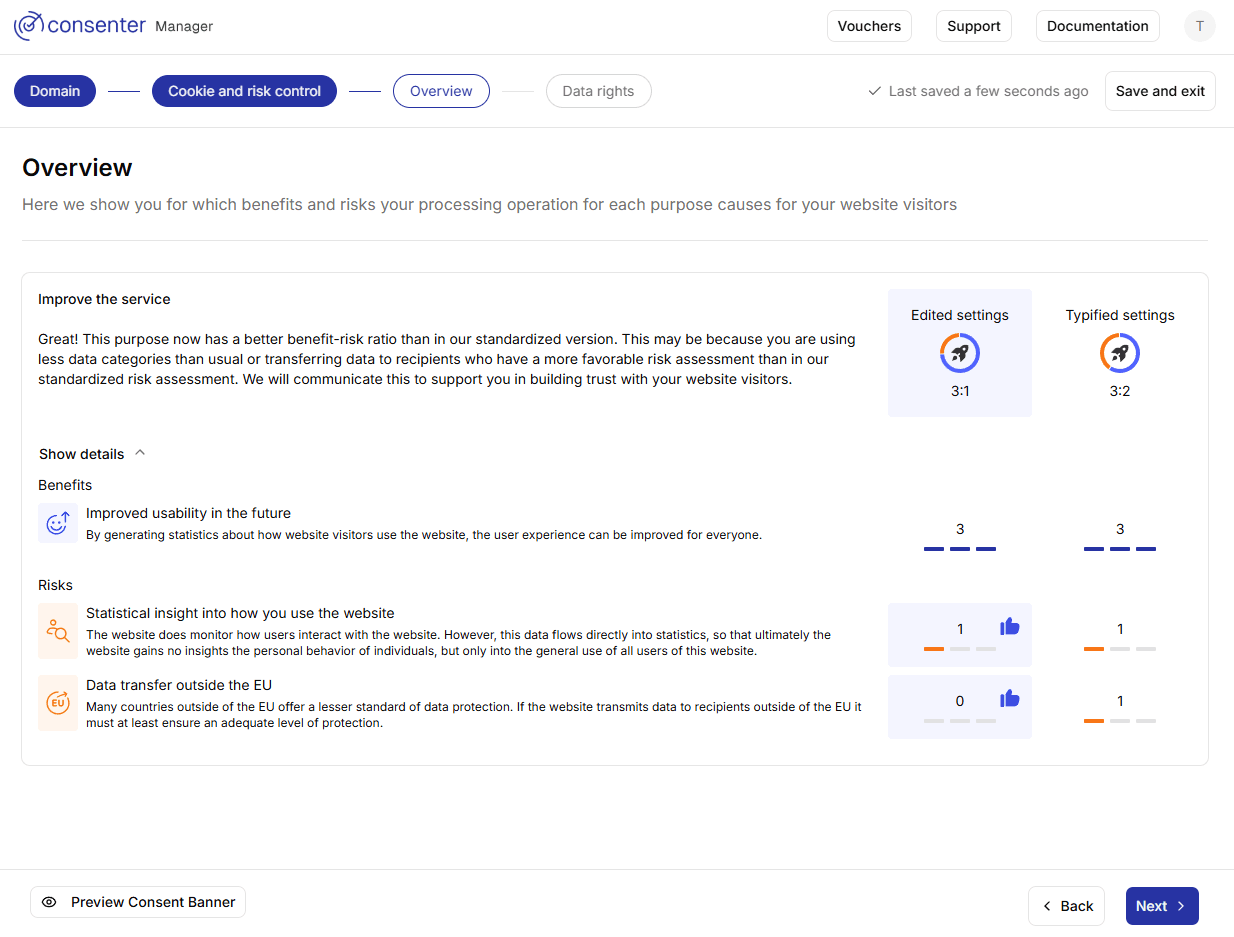Click the eye icon on Preview Consent Banner

50,901
